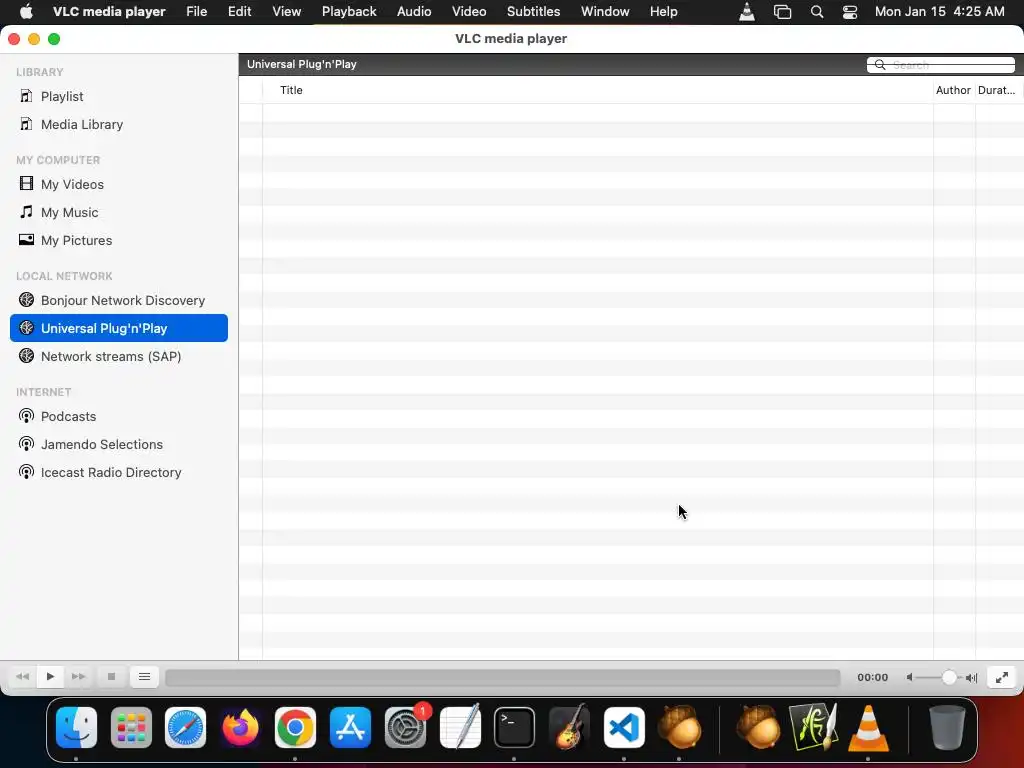Sort by the Author column header
This screenshot has height=768, width=1024.
(953, 90)
